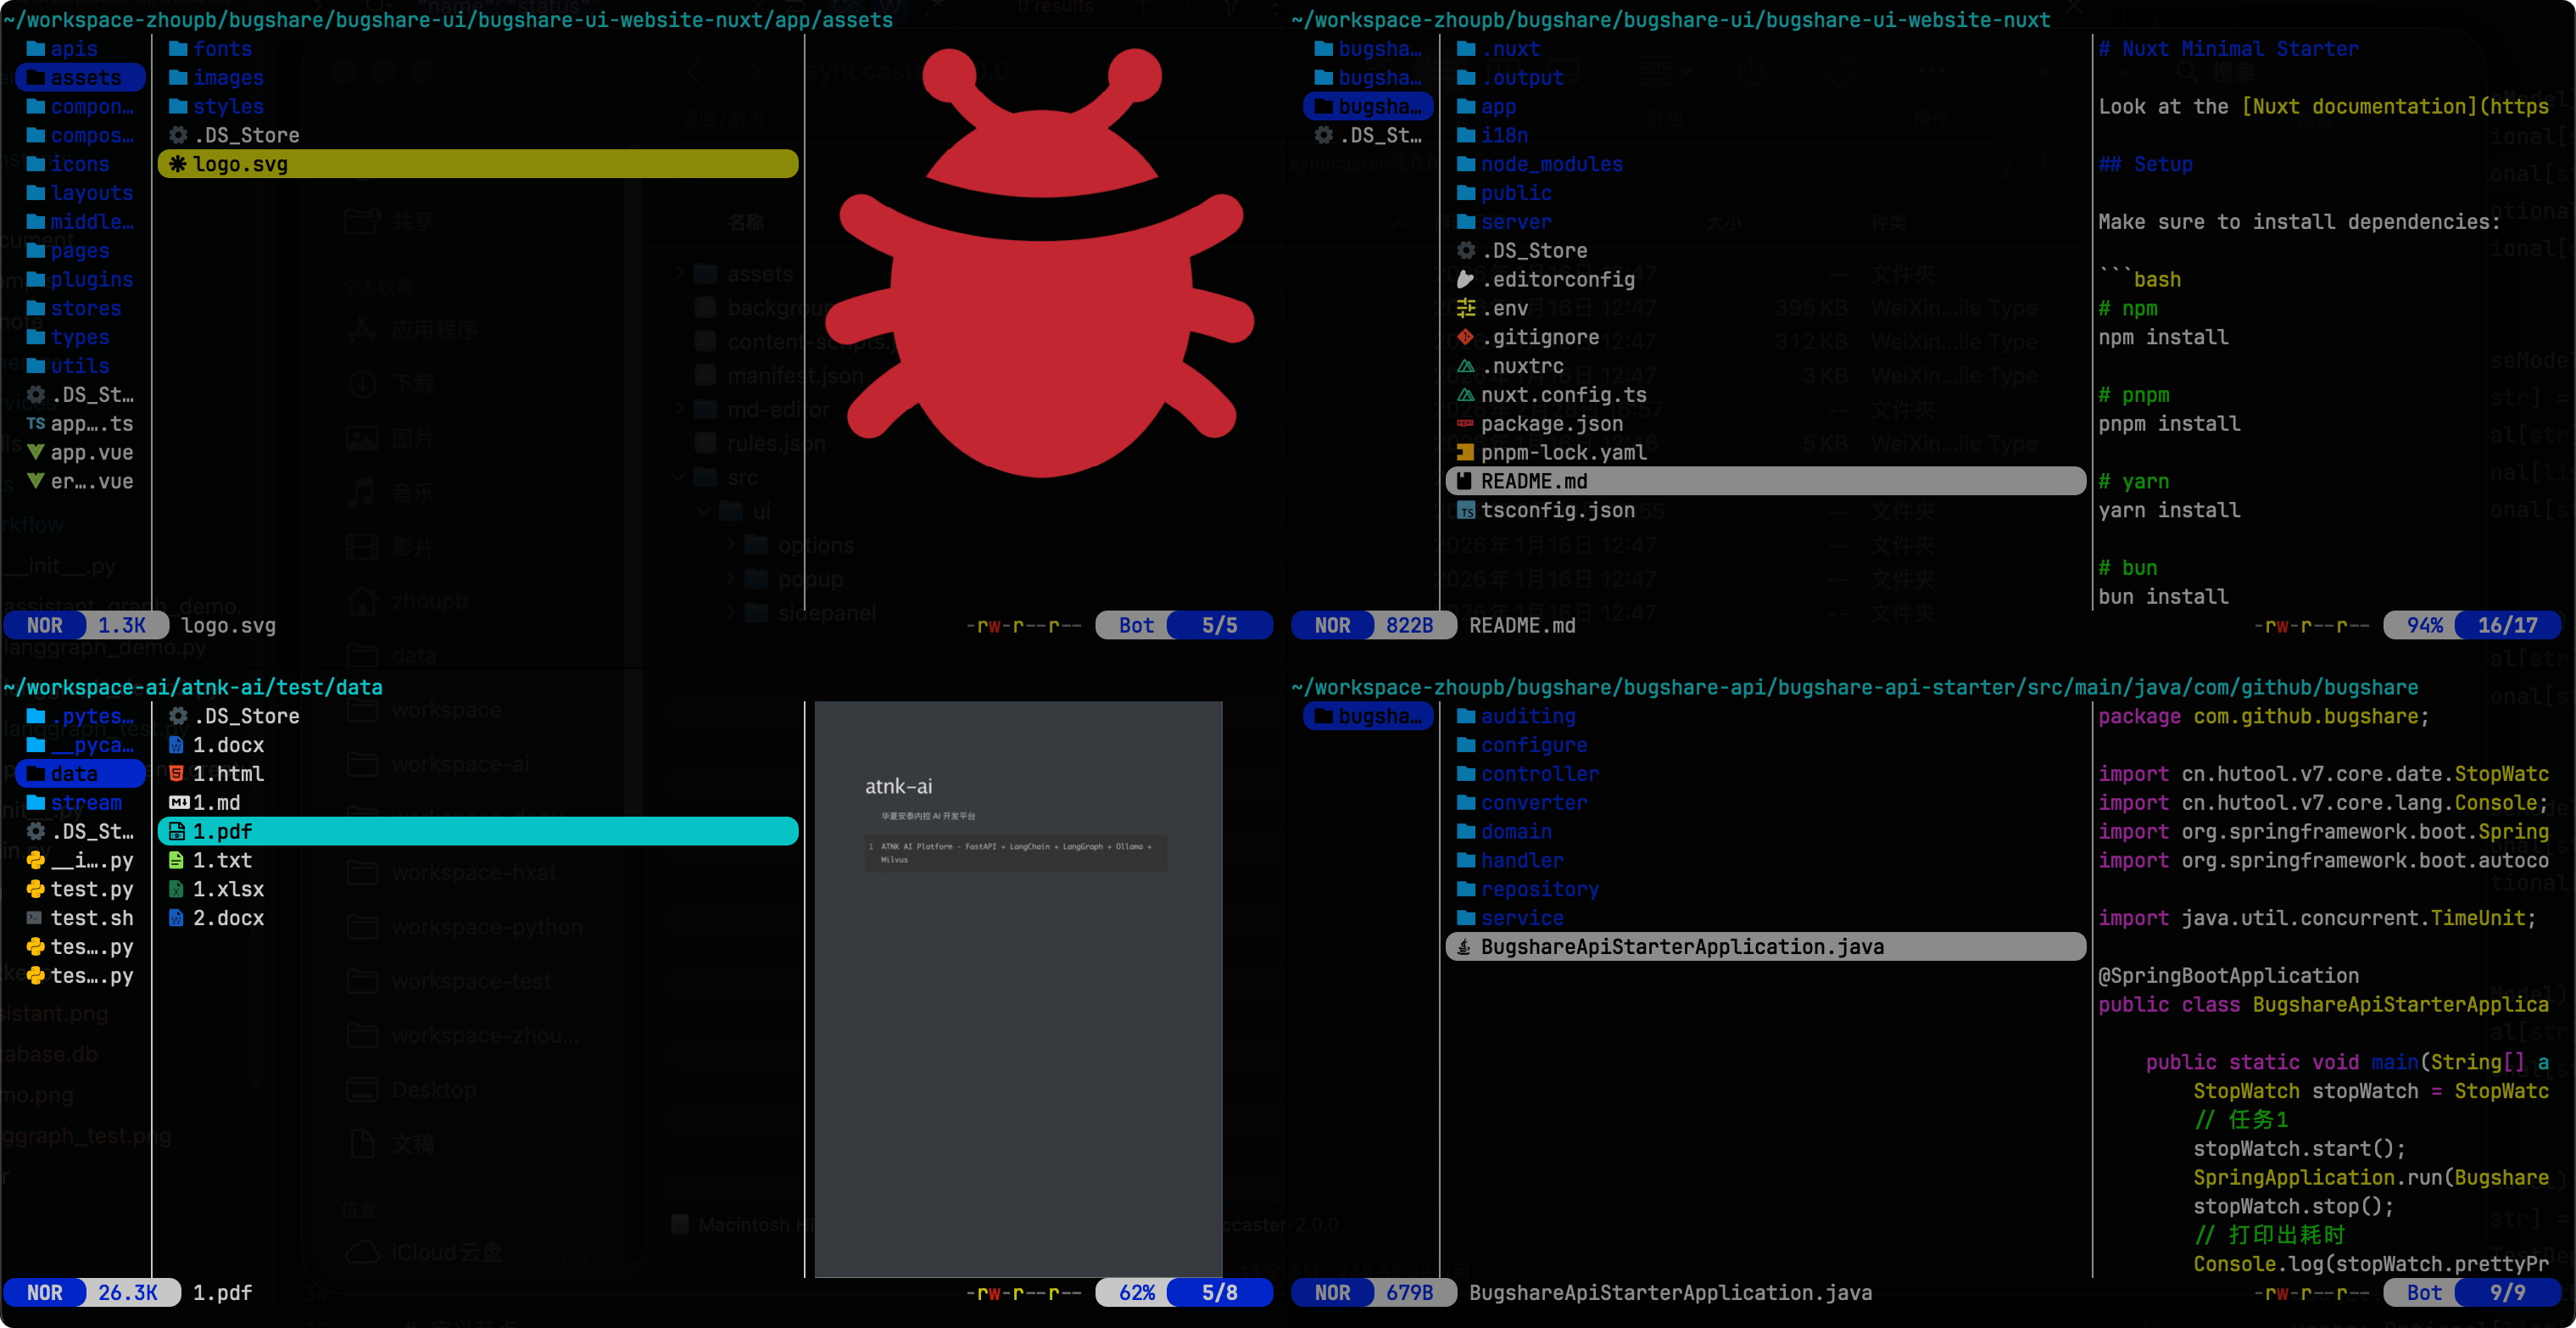2576x1328 pixels.
Task: Click the markdown icon beside 1.md
Action: (179, 803)
